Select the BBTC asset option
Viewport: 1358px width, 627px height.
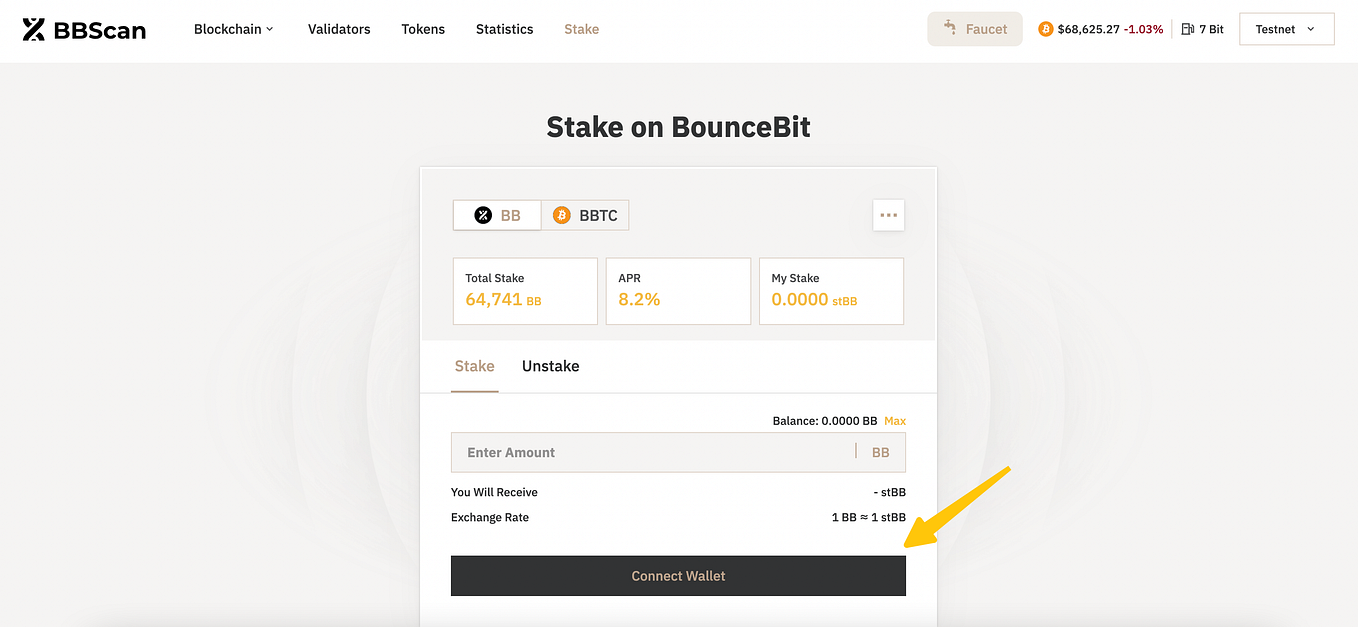click(586, 214)
